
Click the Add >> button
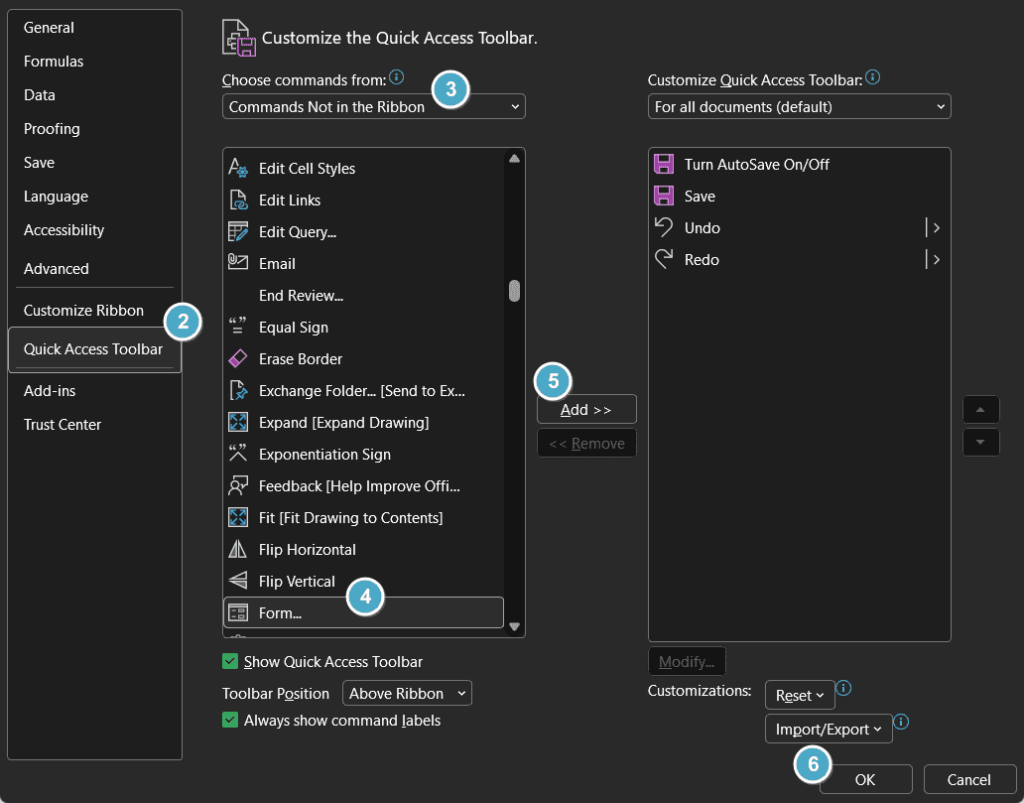click(586, 409)
